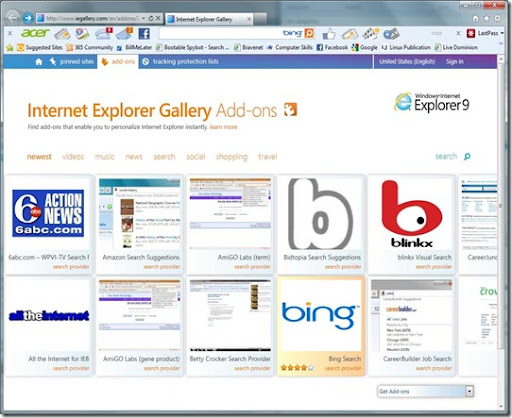Click the thumbs-up icon in toolbar
Viewport: 512px width, 418px height.
(329, 34)
